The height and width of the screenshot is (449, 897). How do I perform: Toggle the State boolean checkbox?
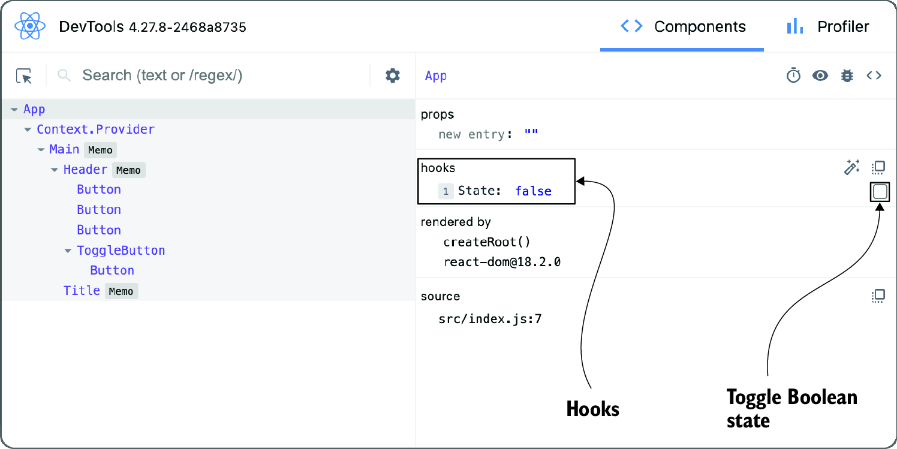880,192
